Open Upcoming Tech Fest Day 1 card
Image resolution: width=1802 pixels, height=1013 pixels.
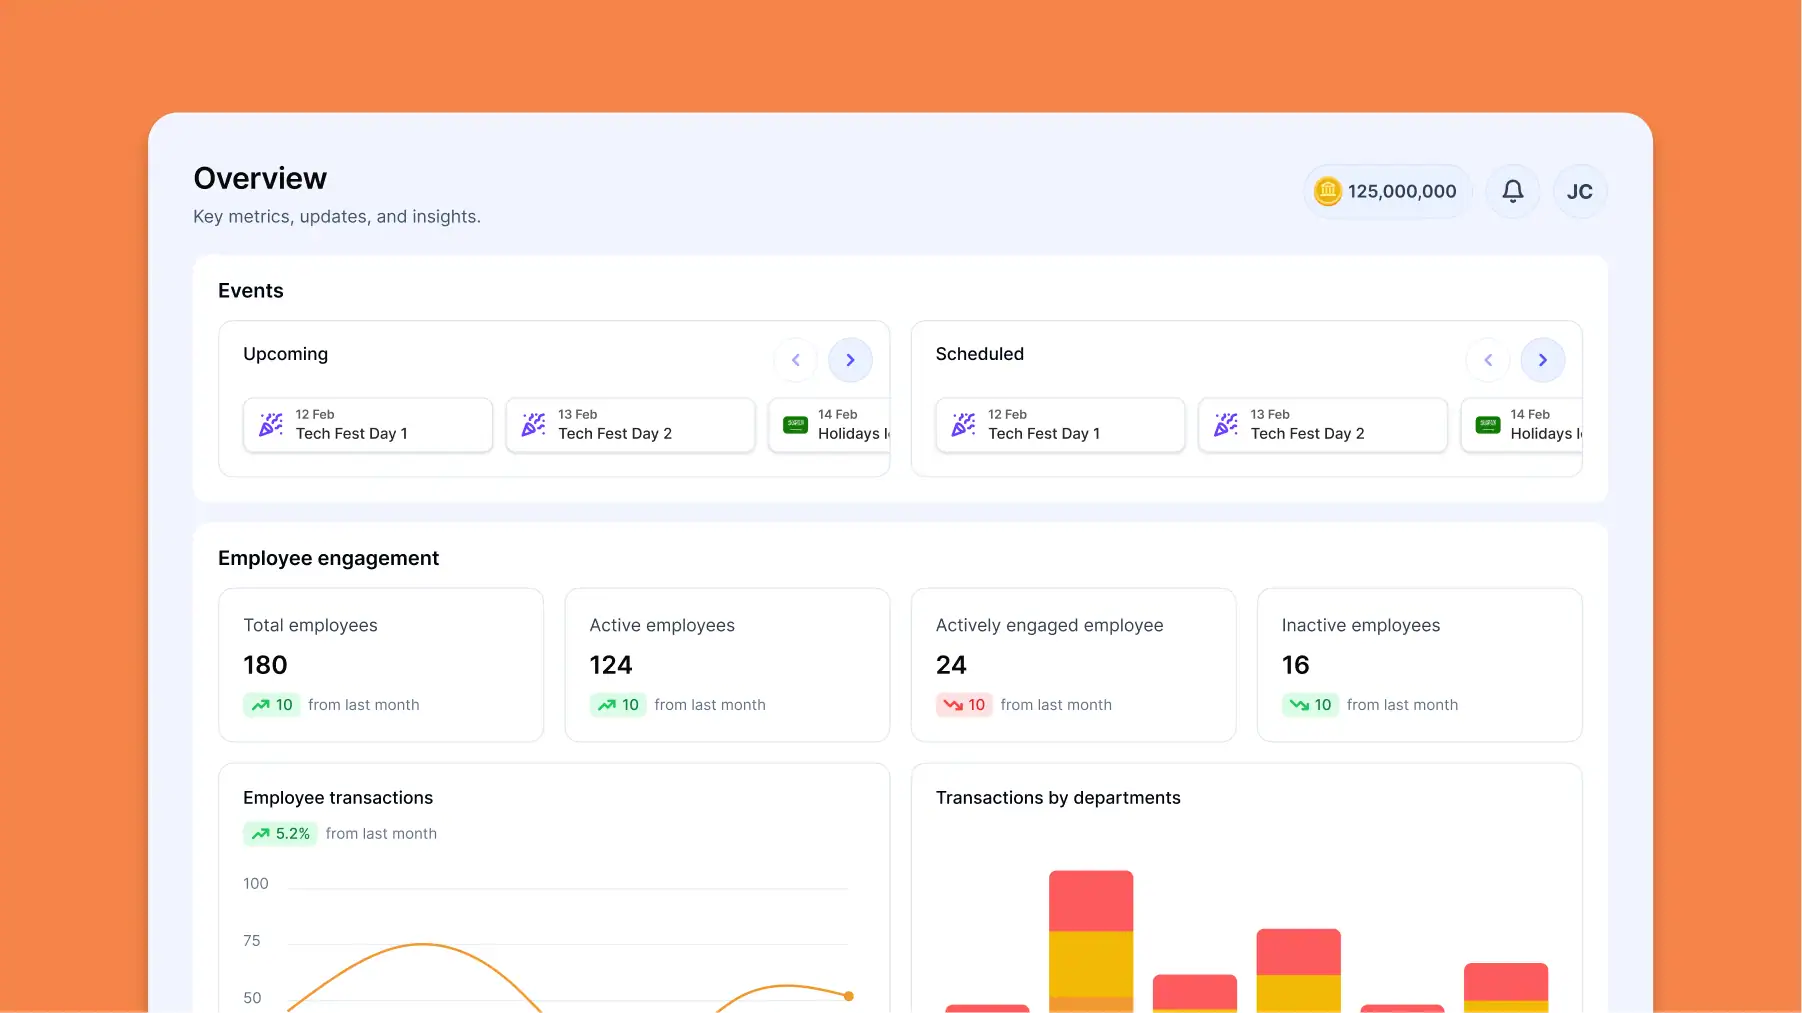368,425
